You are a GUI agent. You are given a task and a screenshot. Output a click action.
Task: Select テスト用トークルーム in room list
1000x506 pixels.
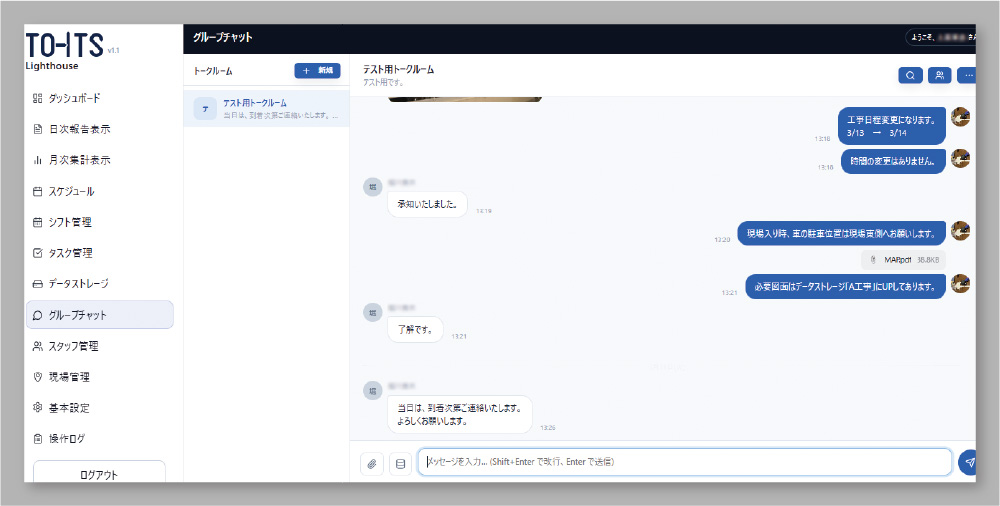click(266, 108)
